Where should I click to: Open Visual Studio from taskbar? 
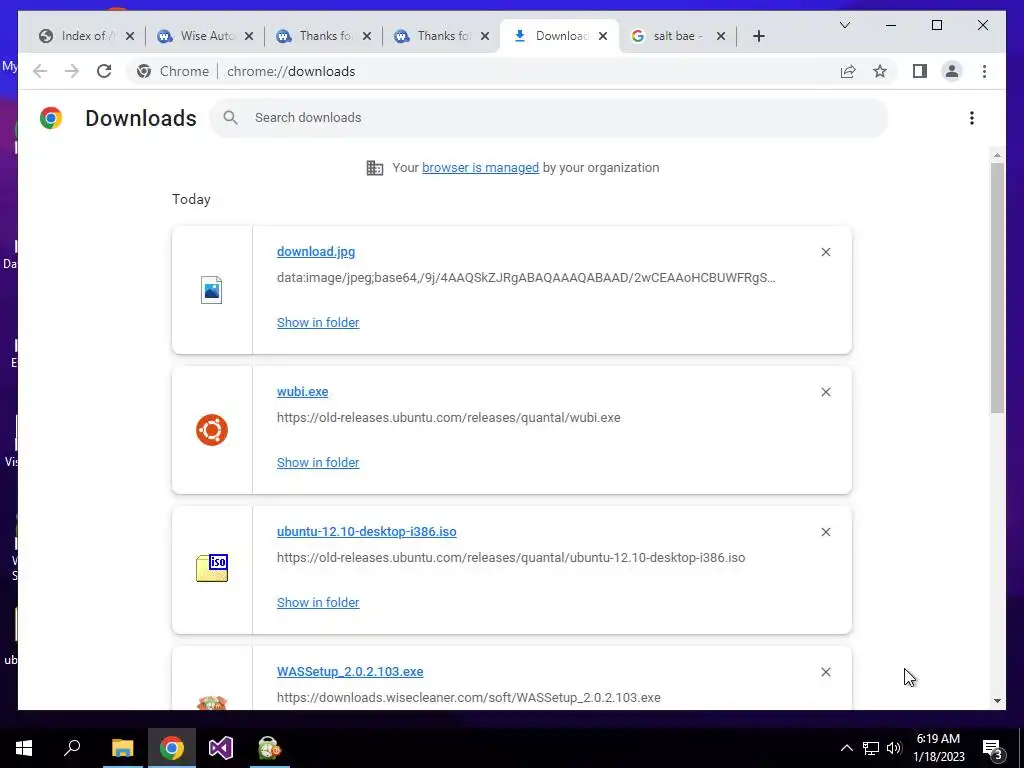pyautogui.click(x=221, y=748)
